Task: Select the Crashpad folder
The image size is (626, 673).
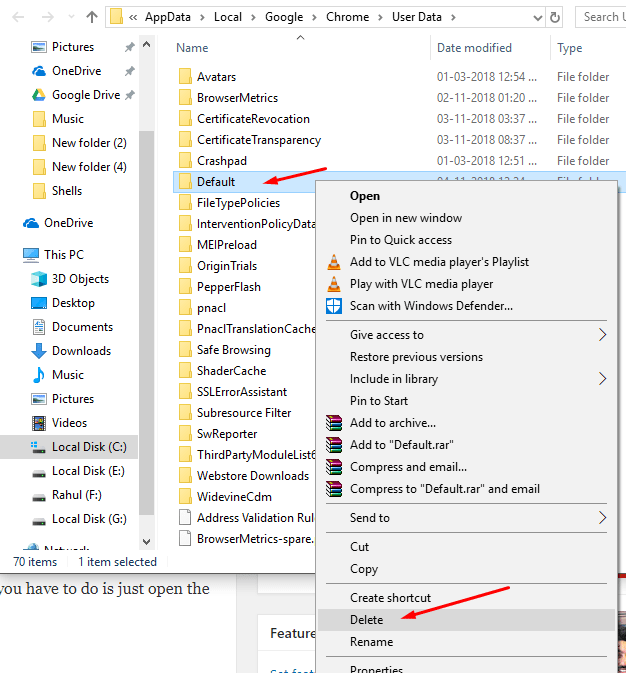Action: tap(221, 161)
